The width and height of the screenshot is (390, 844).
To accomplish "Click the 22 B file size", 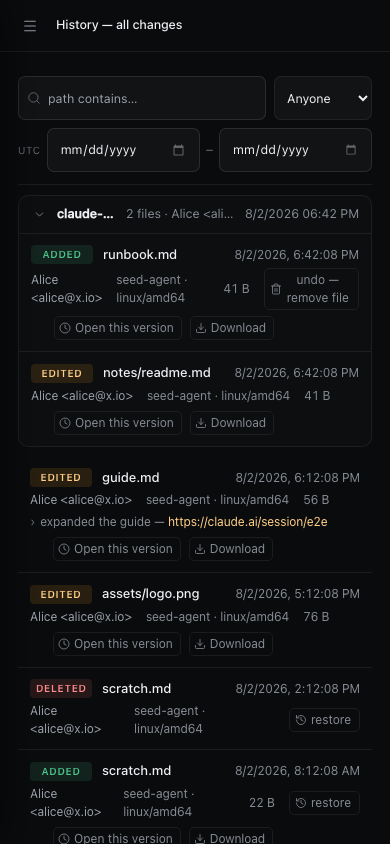I will pos(262,803).
